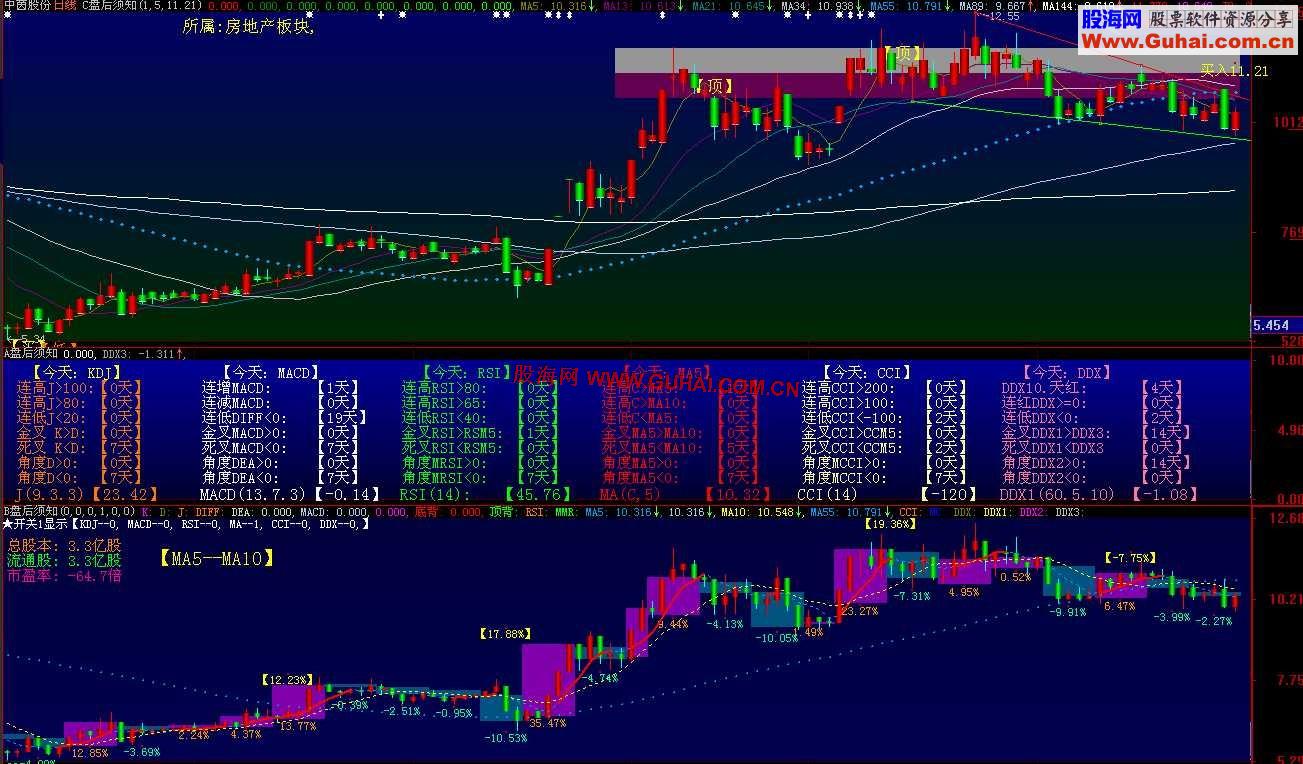Click the 【今天: RSI】 column header
Screen dimensions: 1303x764
466,372
